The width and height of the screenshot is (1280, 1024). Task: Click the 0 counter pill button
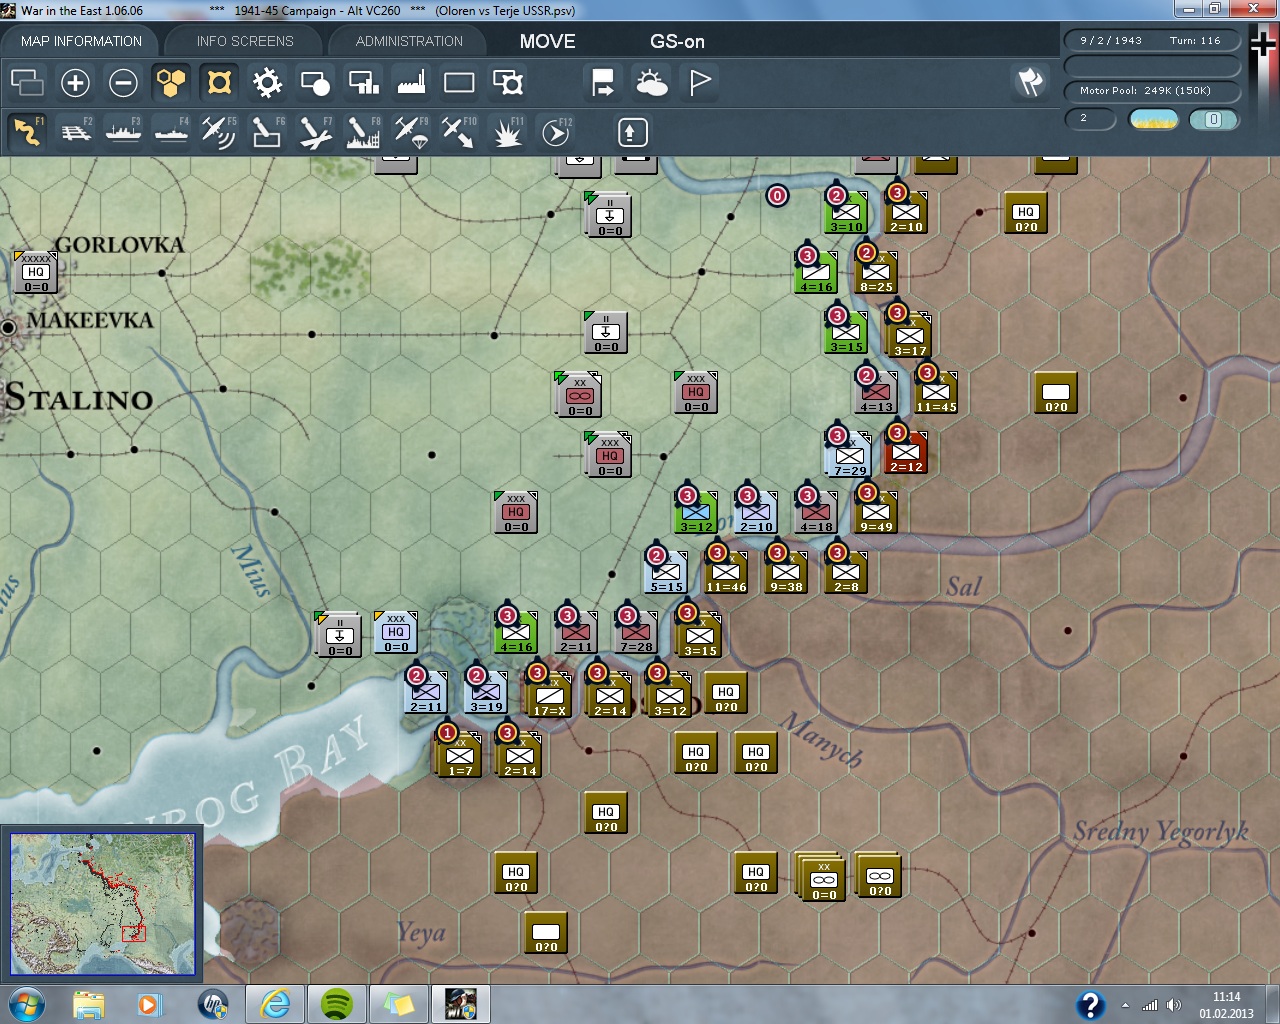[1214, 119]
